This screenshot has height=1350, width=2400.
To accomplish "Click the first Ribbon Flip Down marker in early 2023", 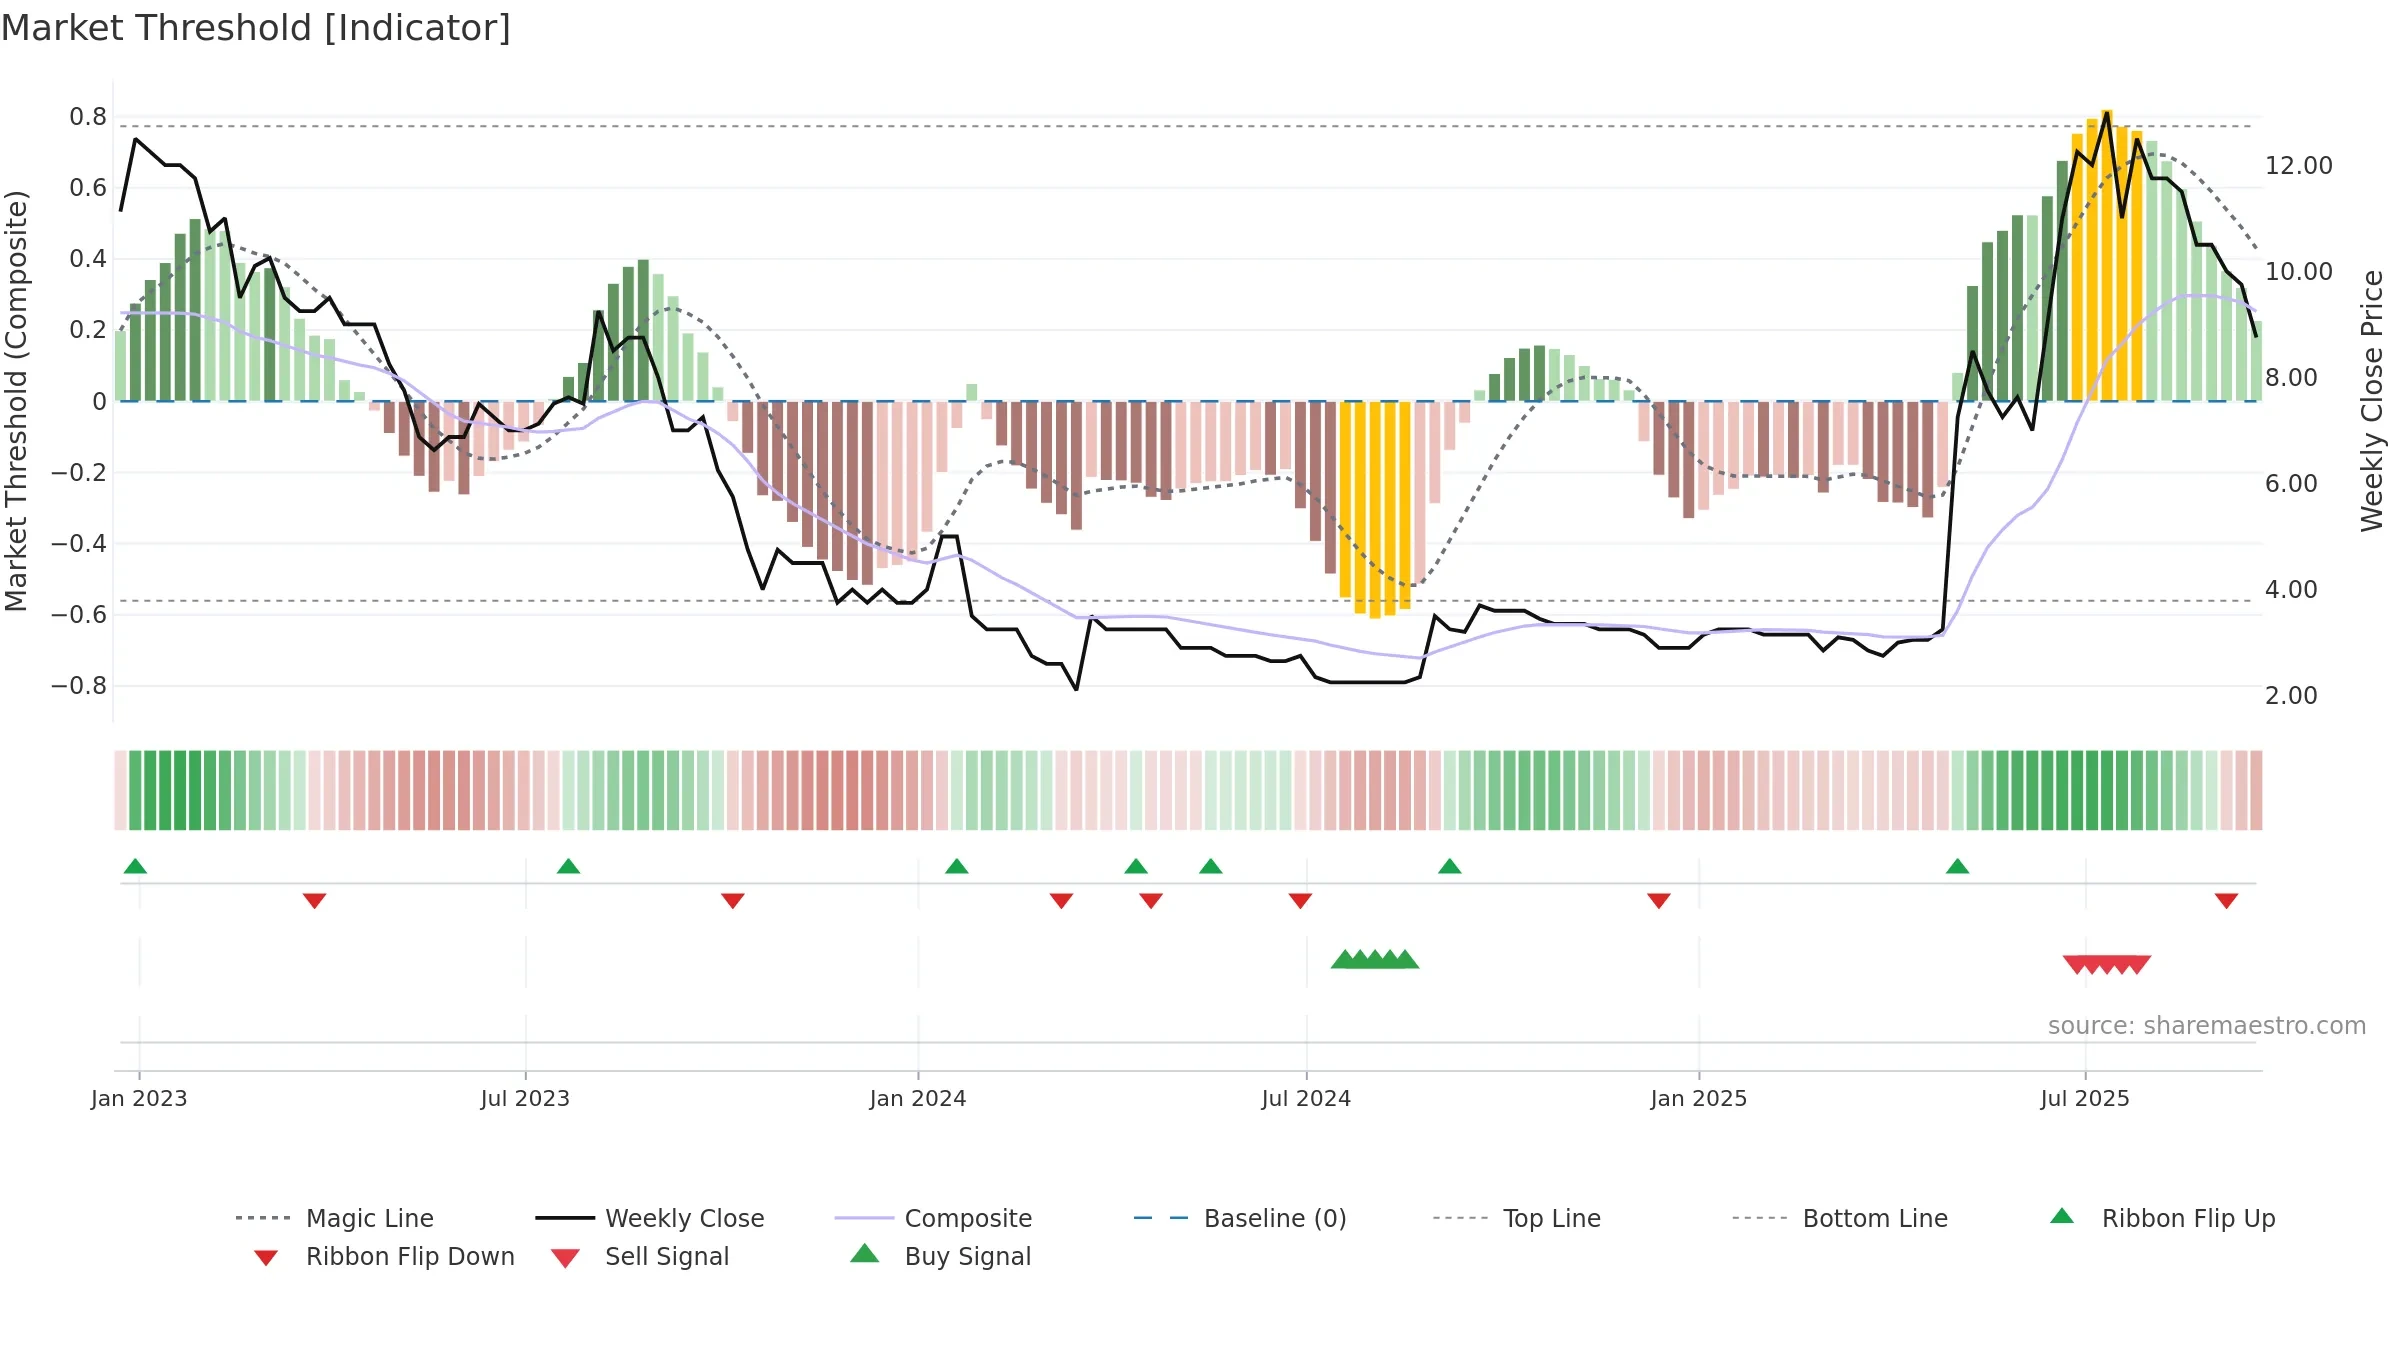I will [x=314, y=901].
